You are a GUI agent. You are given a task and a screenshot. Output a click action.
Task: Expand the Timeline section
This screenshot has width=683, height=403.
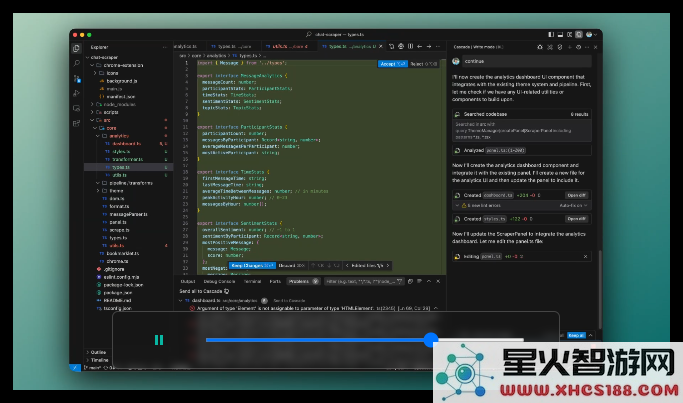(x=98, y=360)
